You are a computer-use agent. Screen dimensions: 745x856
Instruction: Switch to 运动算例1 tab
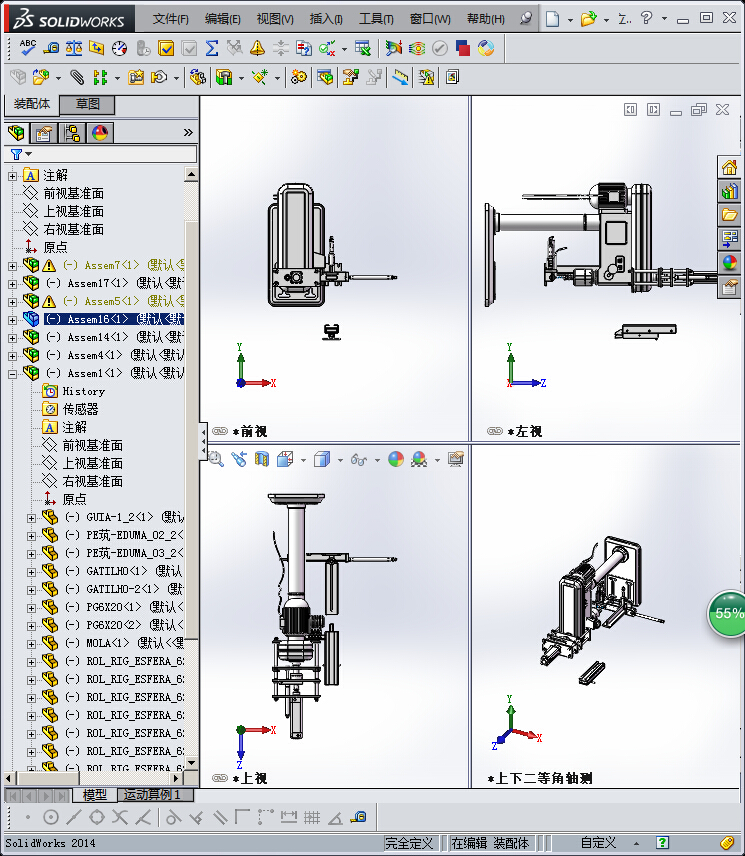pos(156,795)
